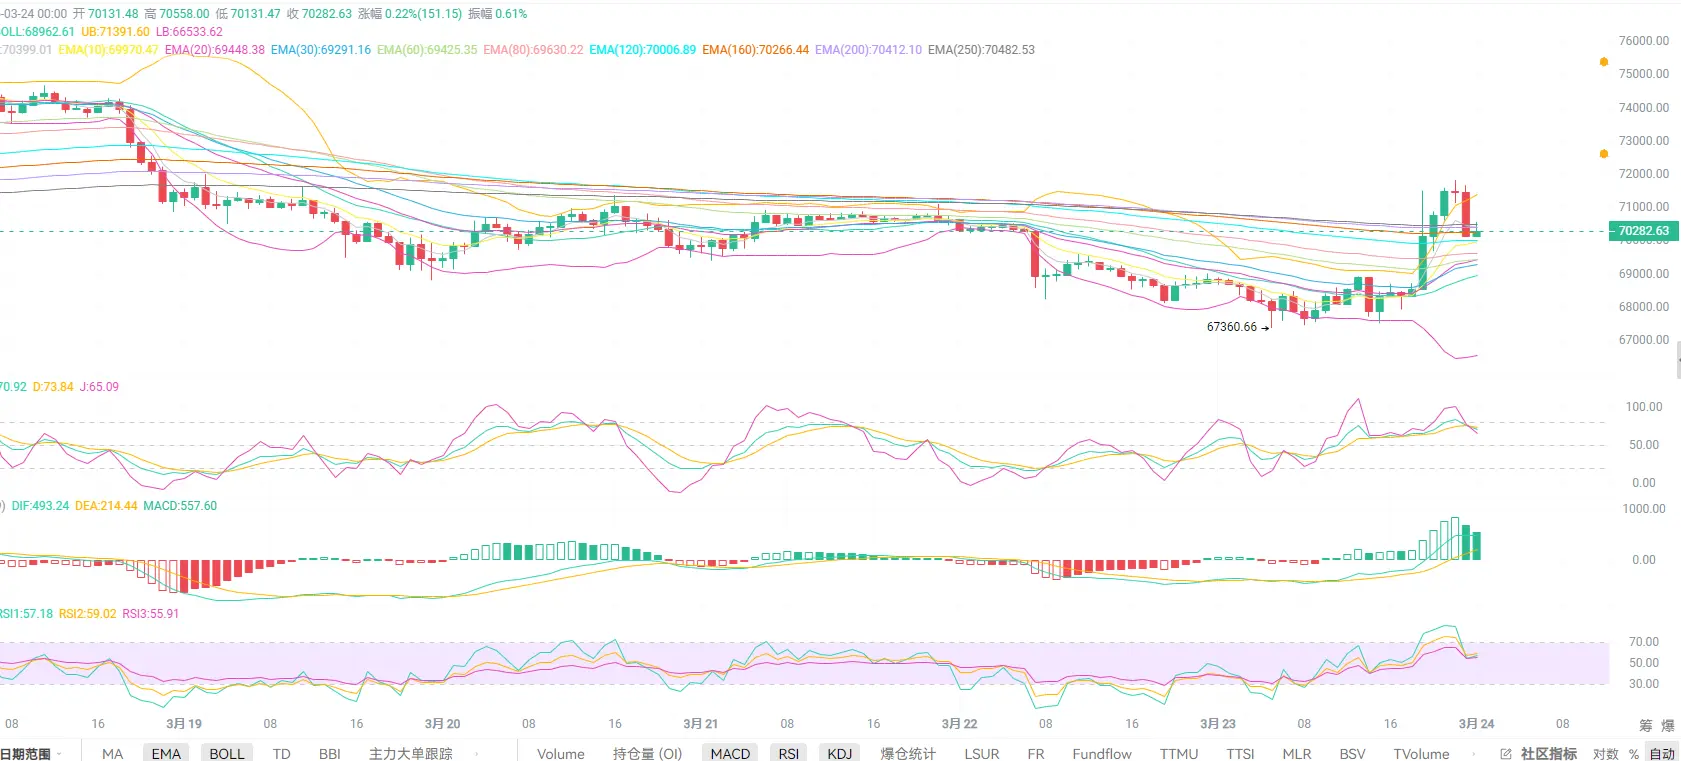Screen dimensions: 1681x761
Task: Click the DEA:214.44 legend value
Action: [x=106, y=506]
